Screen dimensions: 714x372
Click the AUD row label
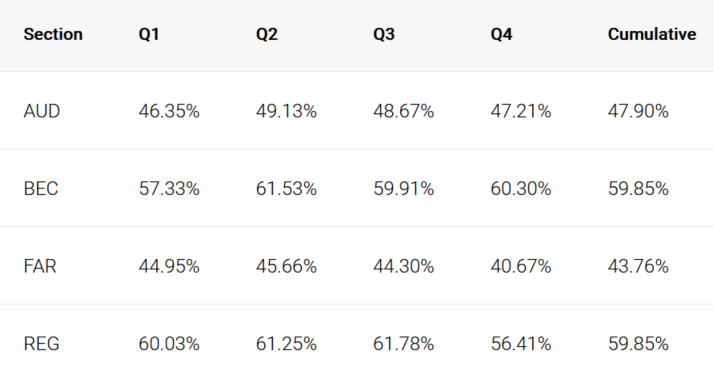pyautogui.click(x=41, y=111)
